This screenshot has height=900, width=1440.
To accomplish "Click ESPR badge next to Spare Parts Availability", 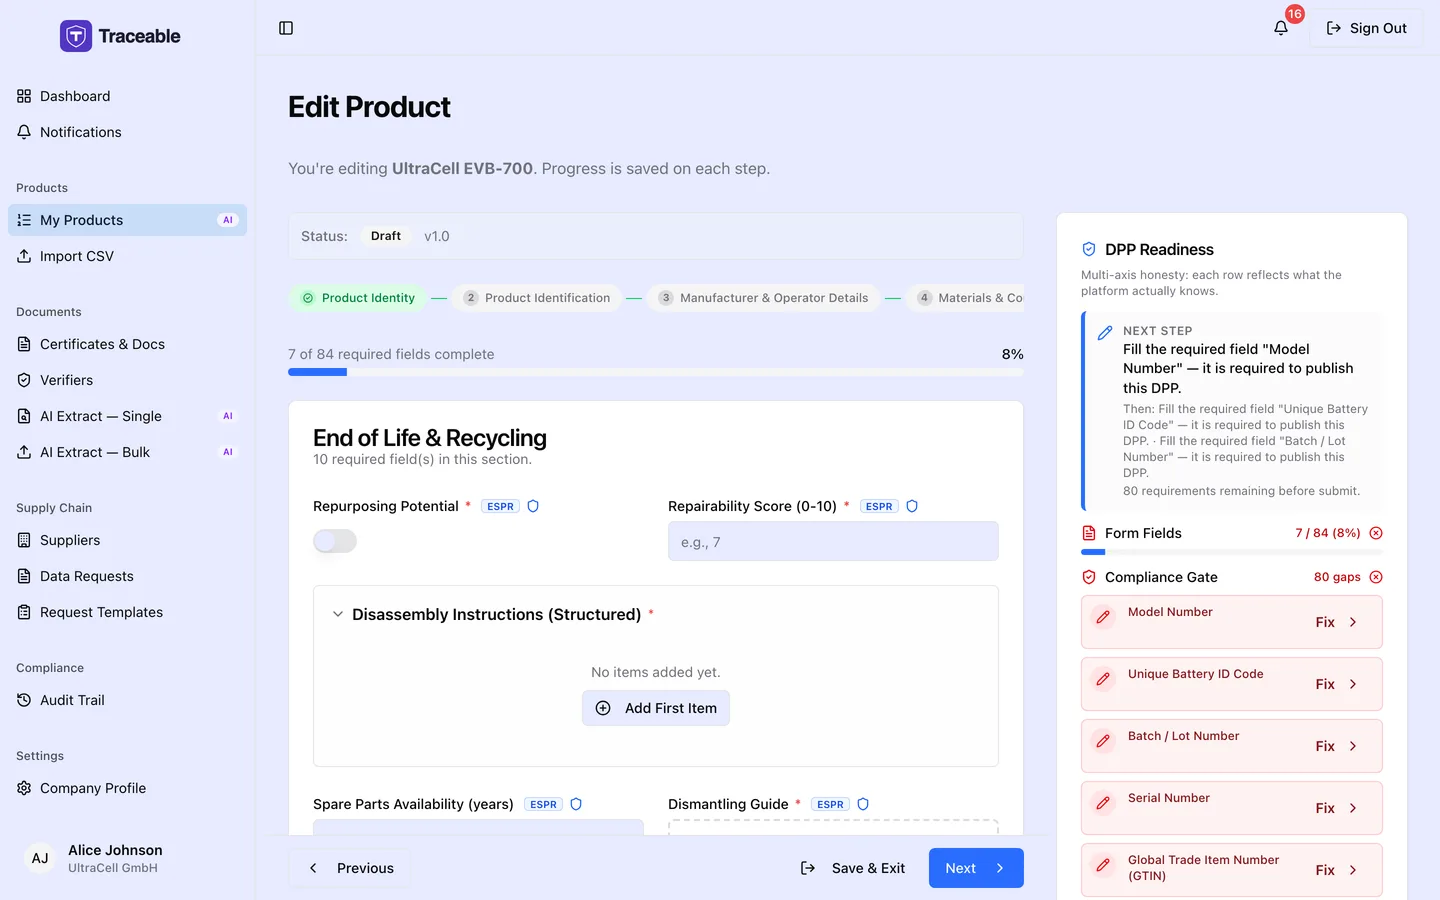I will click(x=543, y=804).
